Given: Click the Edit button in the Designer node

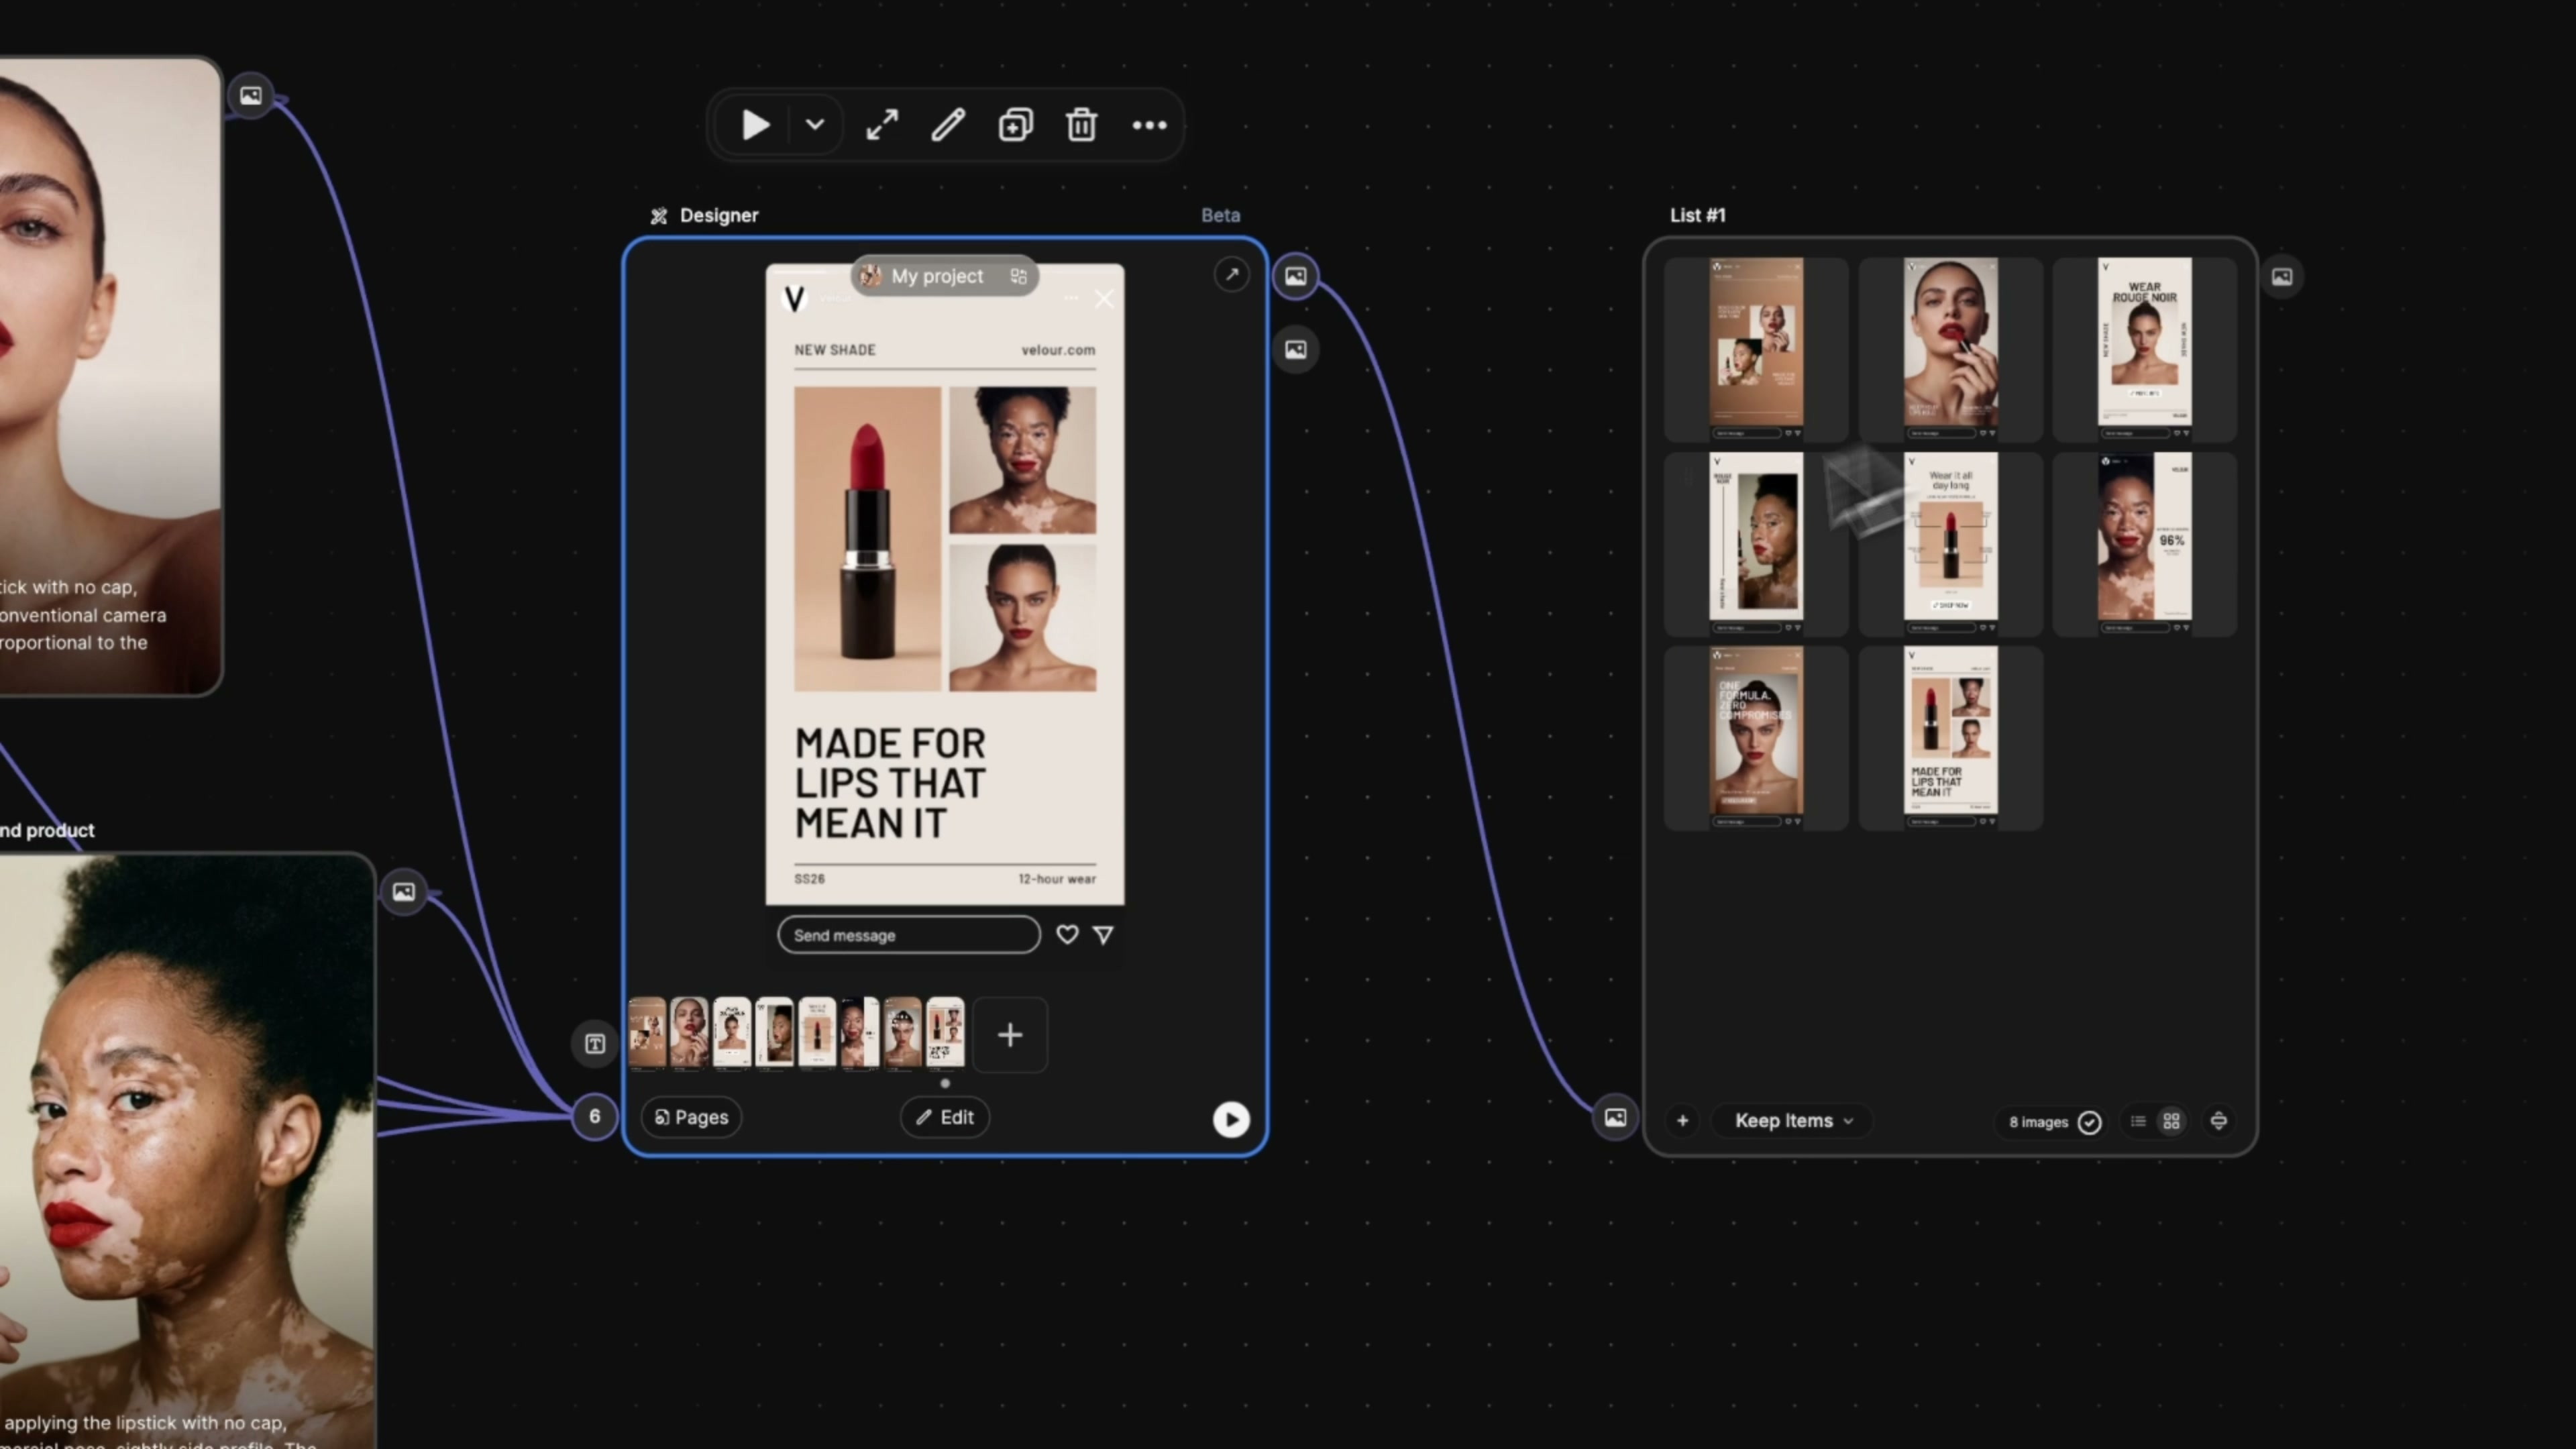Looking at the screenshot, I should coord(945,1117).
